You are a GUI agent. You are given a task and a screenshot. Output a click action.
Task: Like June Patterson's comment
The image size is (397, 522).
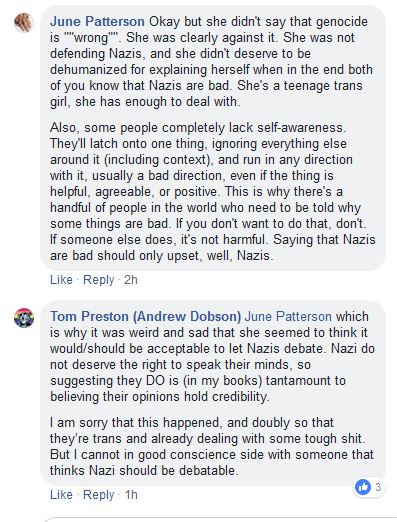point(61,279)
